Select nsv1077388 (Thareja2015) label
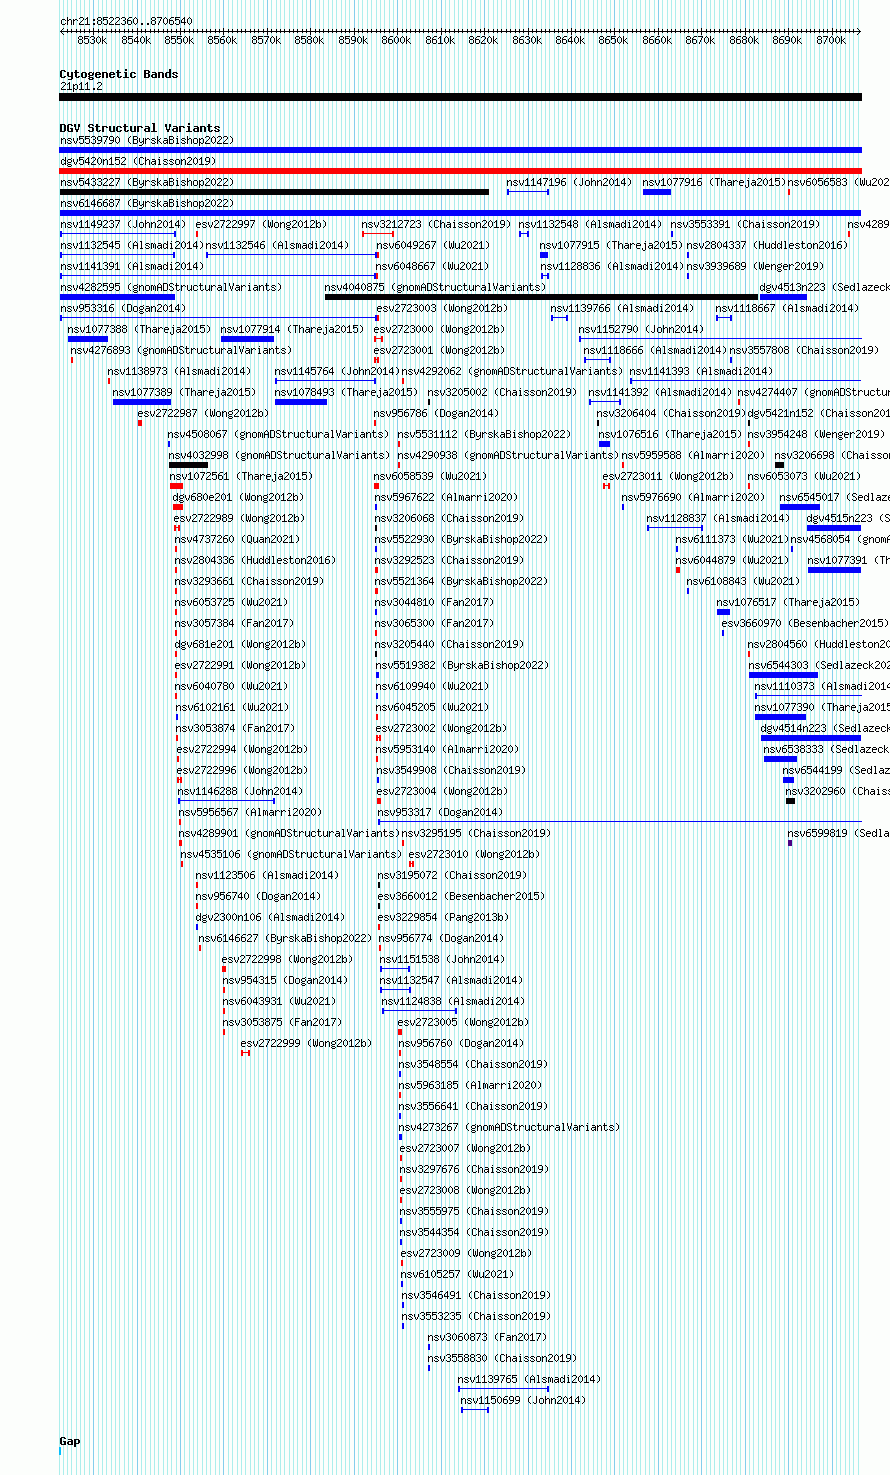Screen dimensions: 890x1475 point(139,329)
